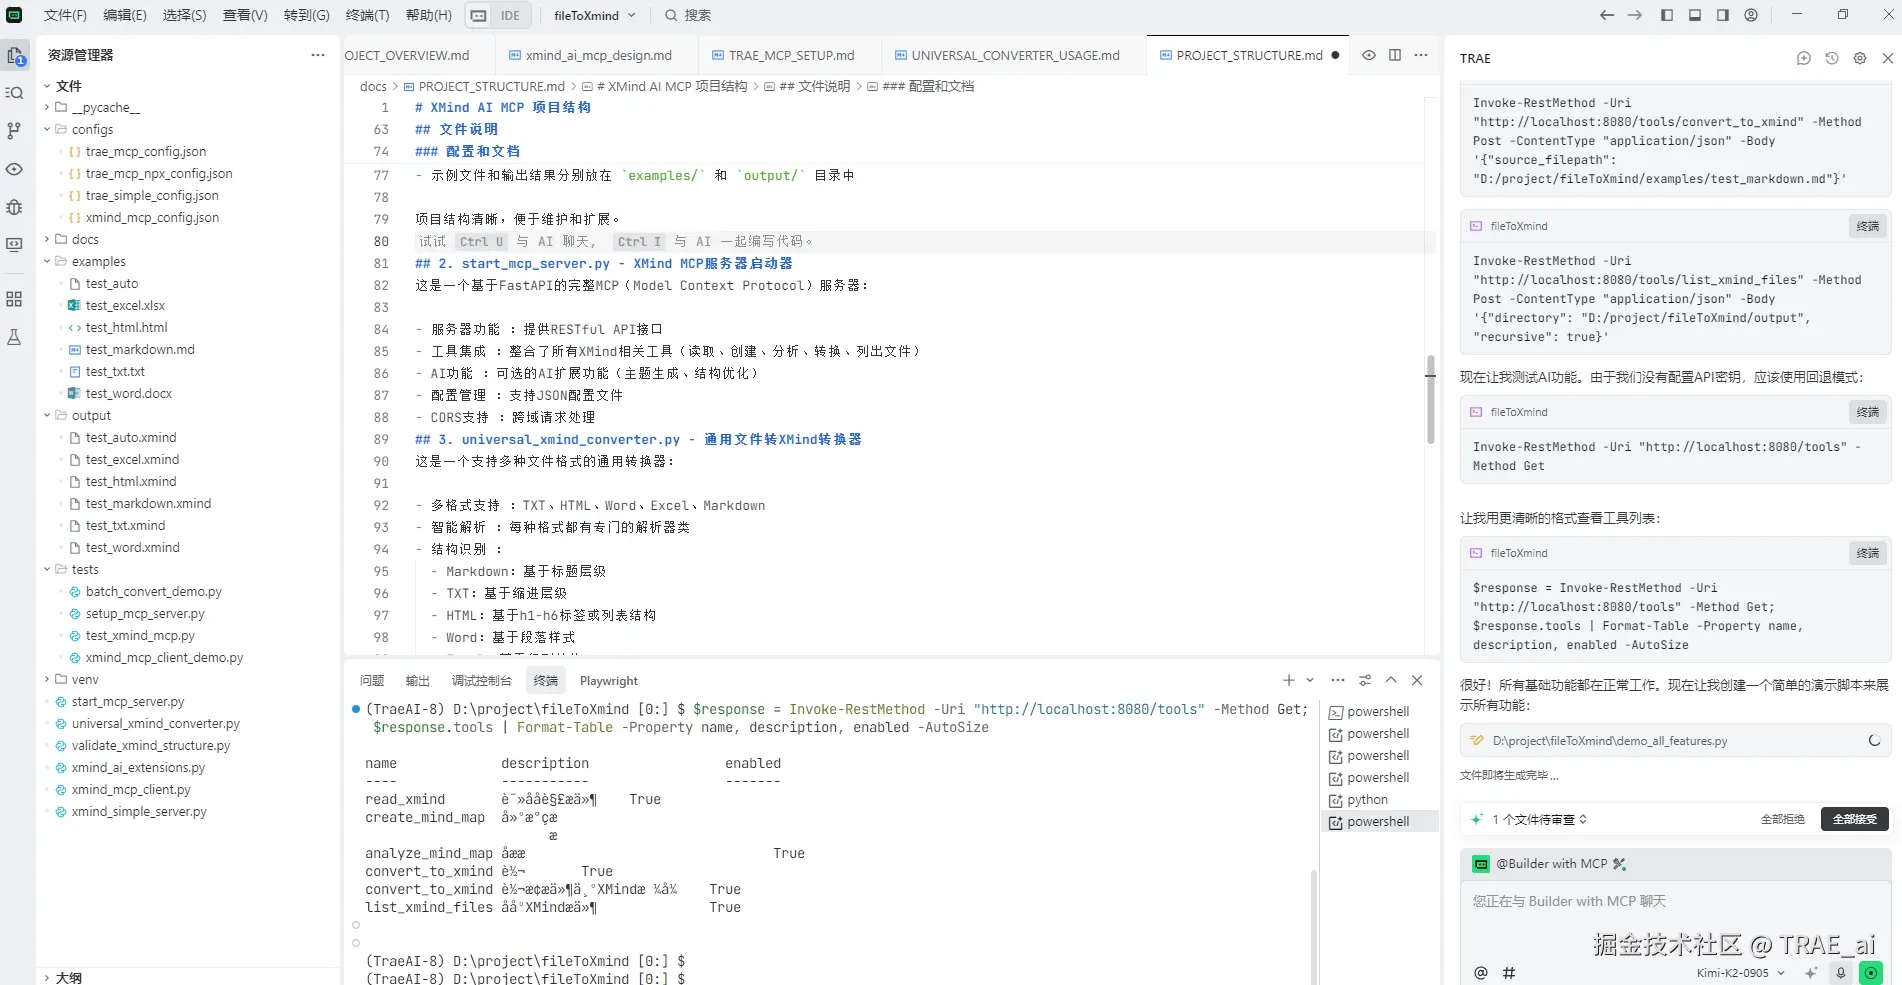Toggle AI sidebar visibility layout icon
1902x985 pixels.
(1723, 15)
